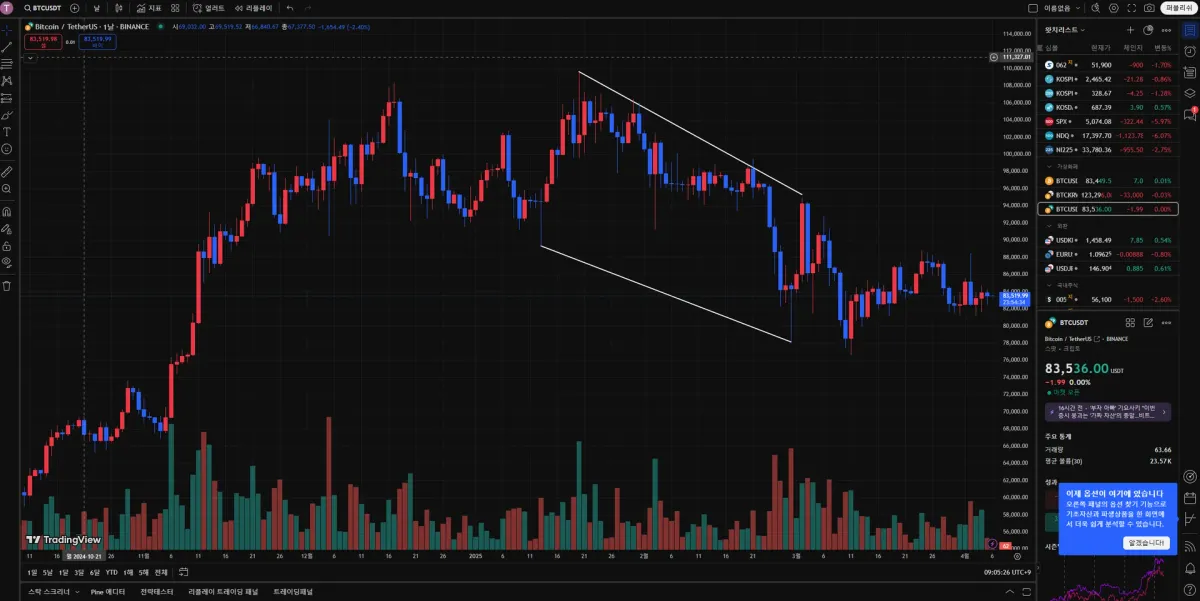Viewport: 1200px width, 601px height.
Task: Click the 퍼블리쉬 publish button
Action: pos(1178,8)
